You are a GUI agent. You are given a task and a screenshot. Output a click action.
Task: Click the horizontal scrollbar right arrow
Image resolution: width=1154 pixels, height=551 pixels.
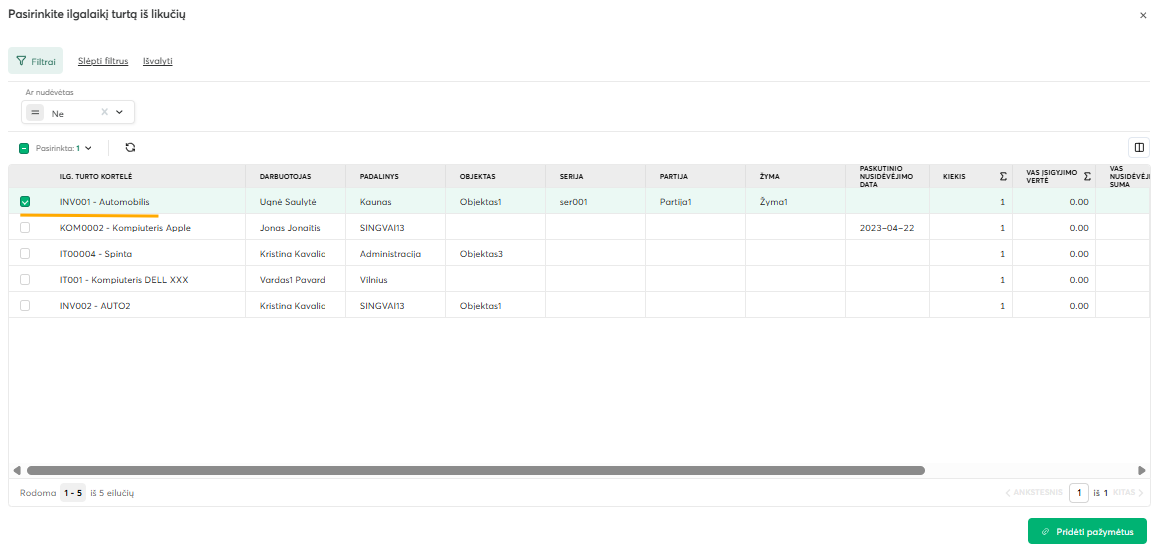1142,470
